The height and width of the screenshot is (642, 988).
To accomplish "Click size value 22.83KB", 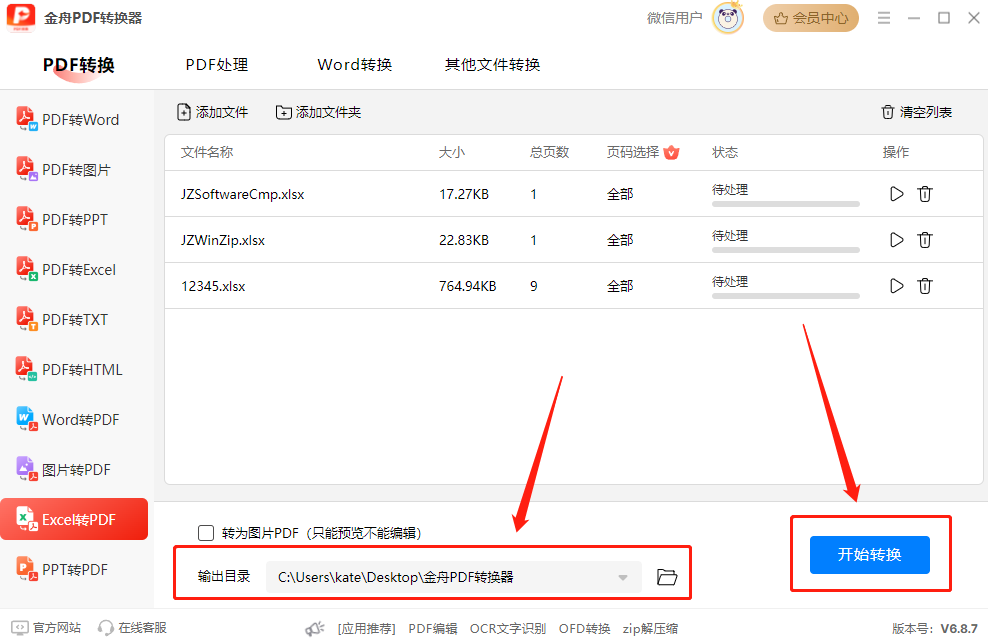I will click(464, 240).
